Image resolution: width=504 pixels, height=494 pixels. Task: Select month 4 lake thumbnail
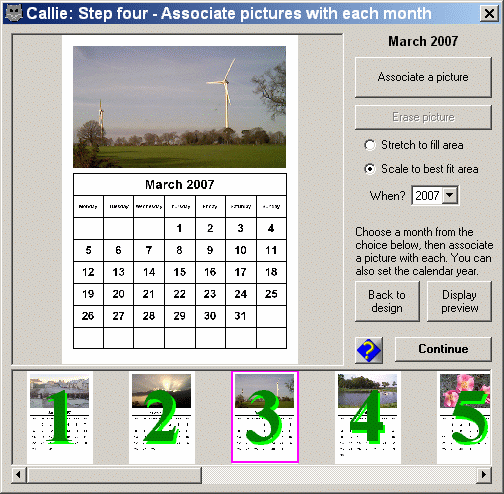368,418
